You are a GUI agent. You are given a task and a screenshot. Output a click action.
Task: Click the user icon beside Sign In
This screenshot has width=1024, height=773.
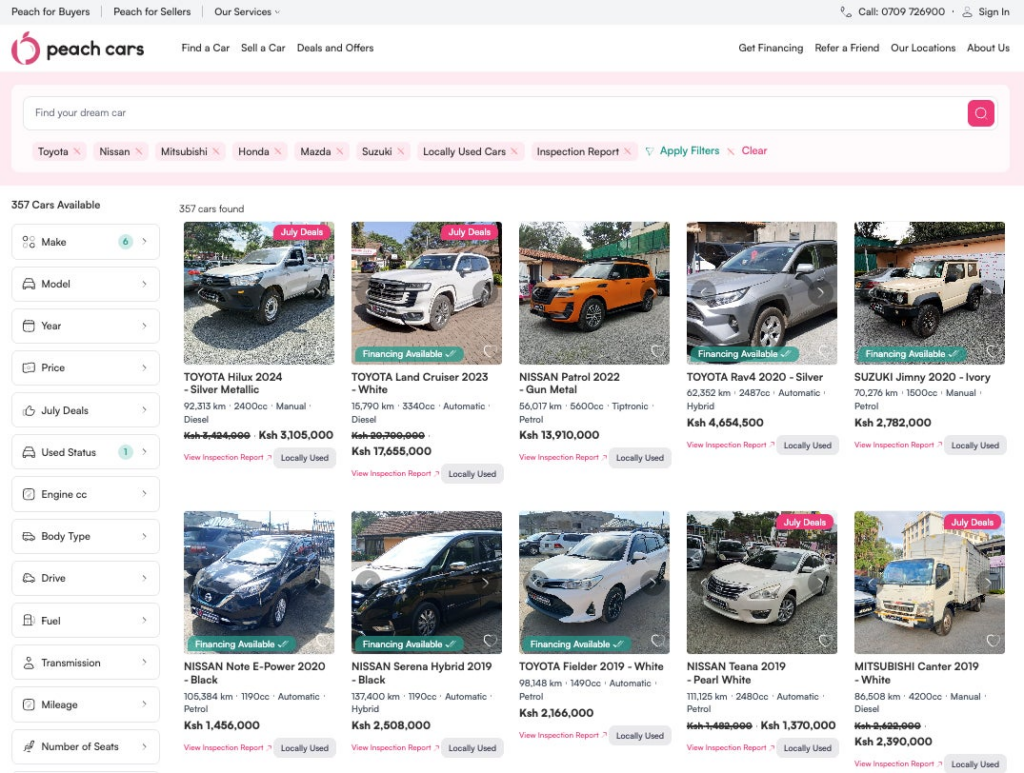[x=967, y=12]
